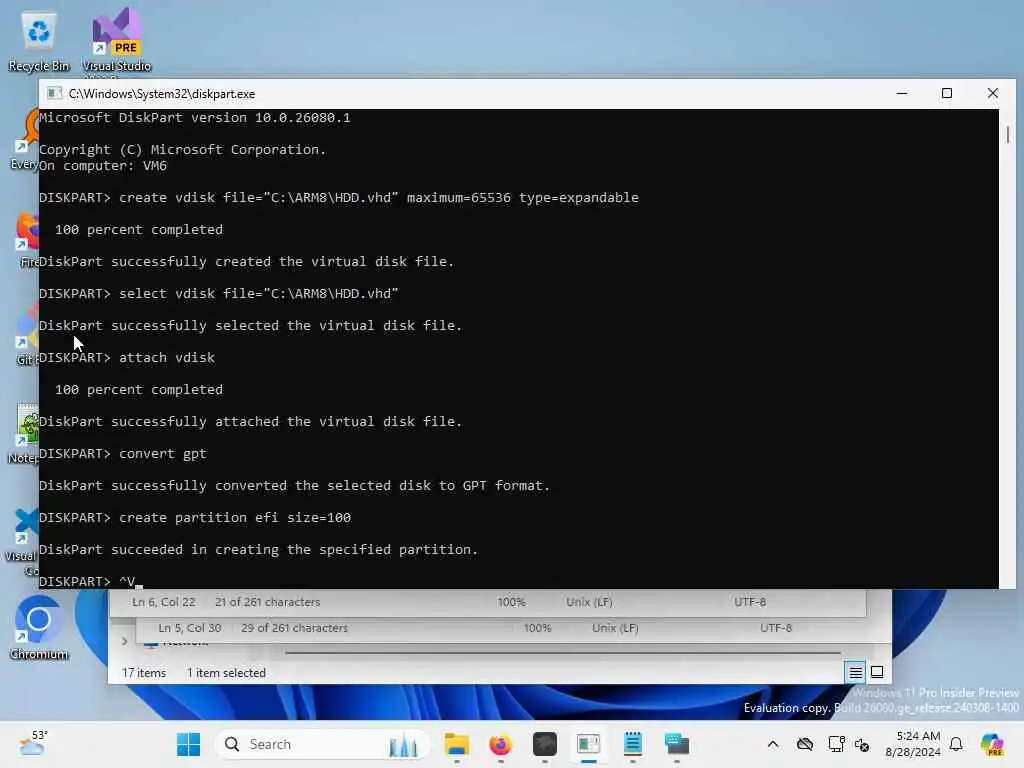
Task: Open the weather widget showing 53°
Action: tap(33, 744)
